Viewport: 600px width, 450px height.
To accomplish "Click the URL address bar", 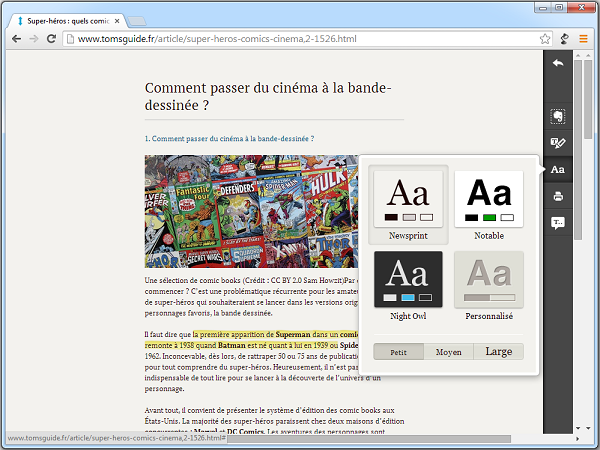I will 306,39.
